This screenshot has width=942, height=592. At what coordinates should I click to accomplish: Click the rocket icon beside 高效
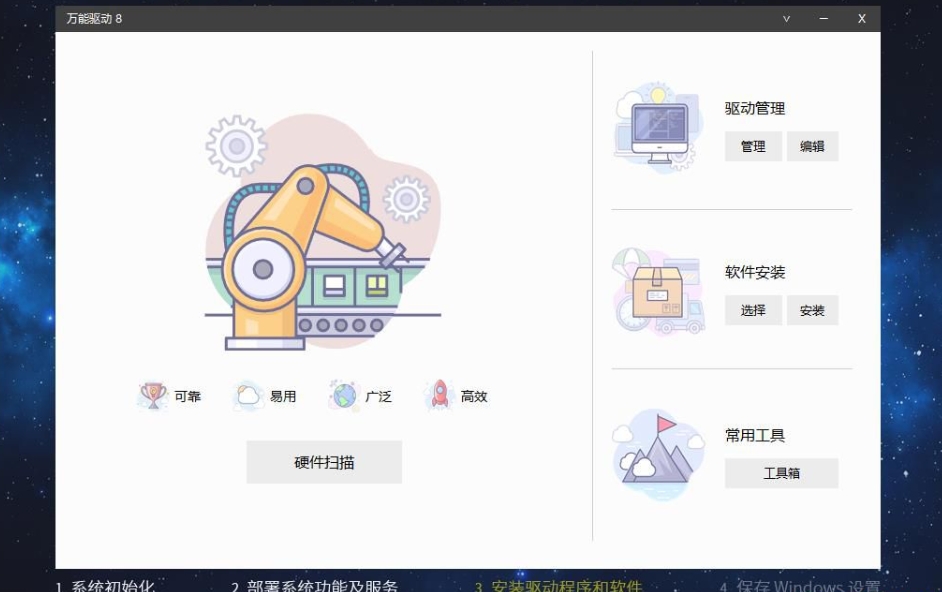click(x=440, y=396)
